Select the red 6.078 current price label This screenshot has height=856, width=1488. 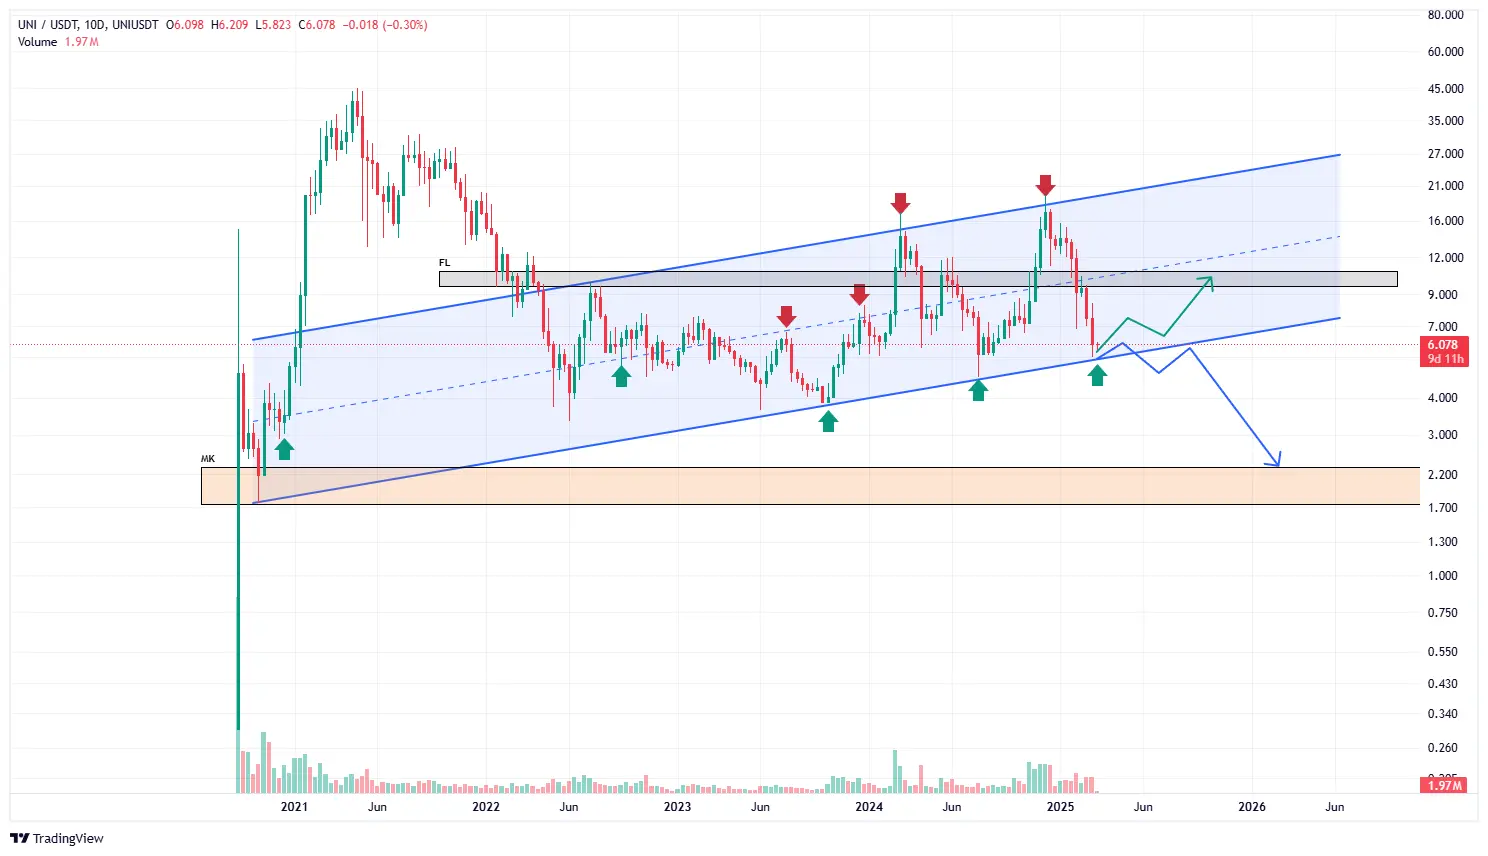click(x=1444, y=345)
